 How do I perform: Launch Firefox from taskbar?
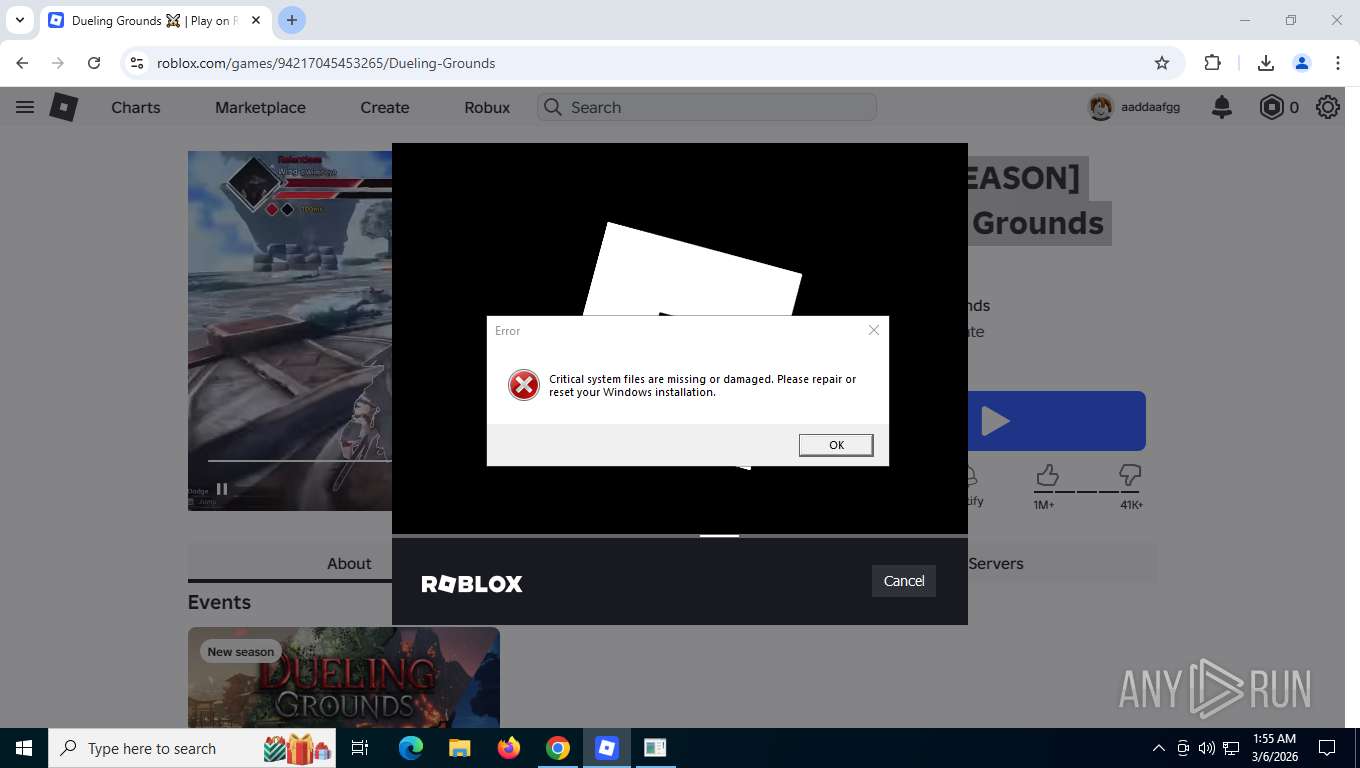[509, 748]
